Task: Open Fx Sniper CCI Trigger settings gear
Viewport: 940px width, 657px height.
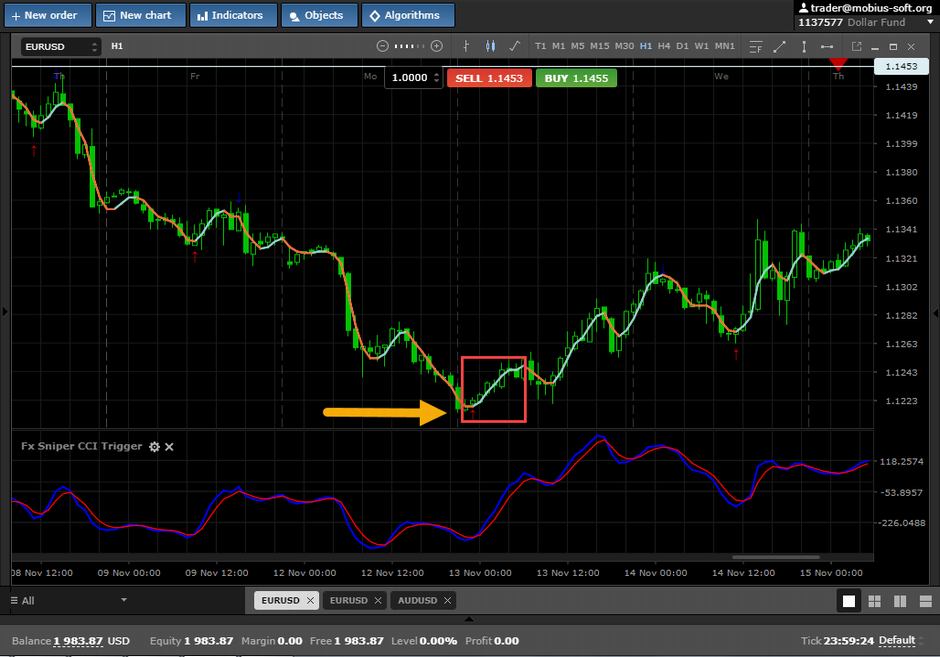Action: pos(154,447)
